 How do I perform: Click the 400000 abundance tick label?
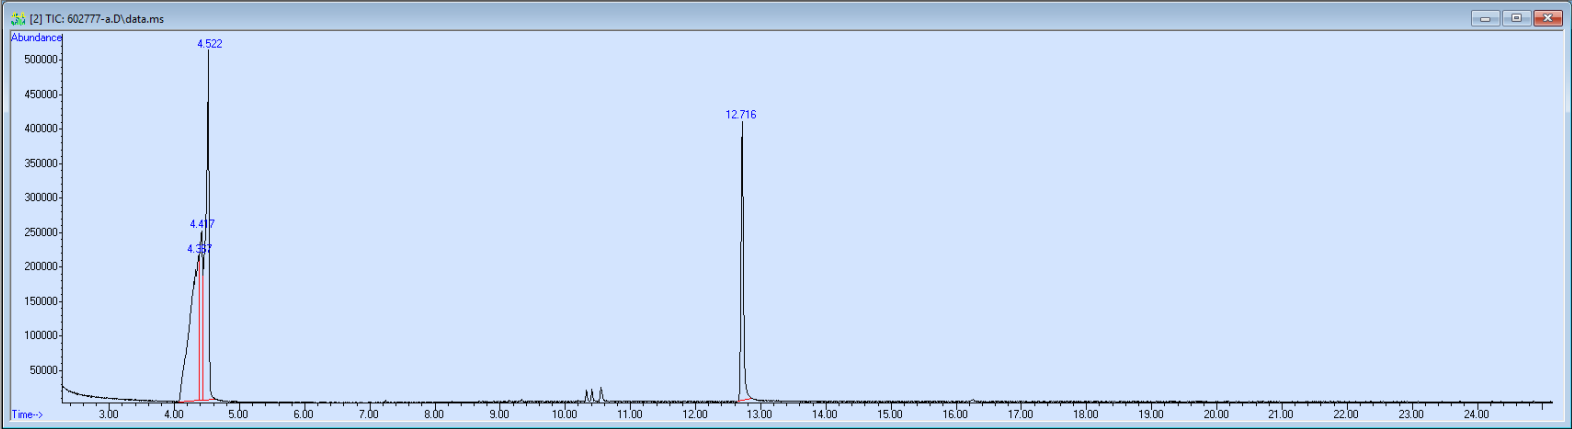tap(41, 129)
